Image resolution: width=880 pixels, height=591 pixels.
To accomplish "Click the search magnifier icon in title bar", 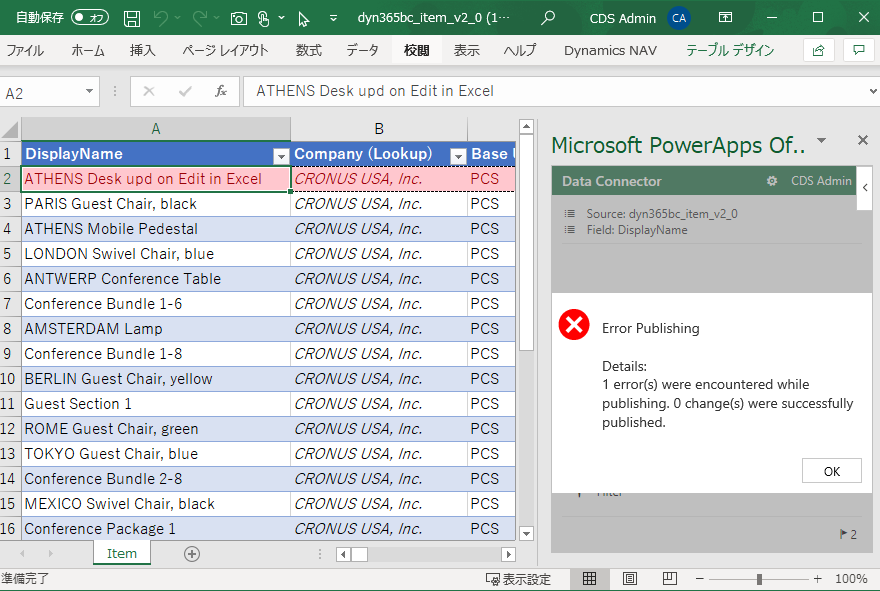I will [547, 18].
